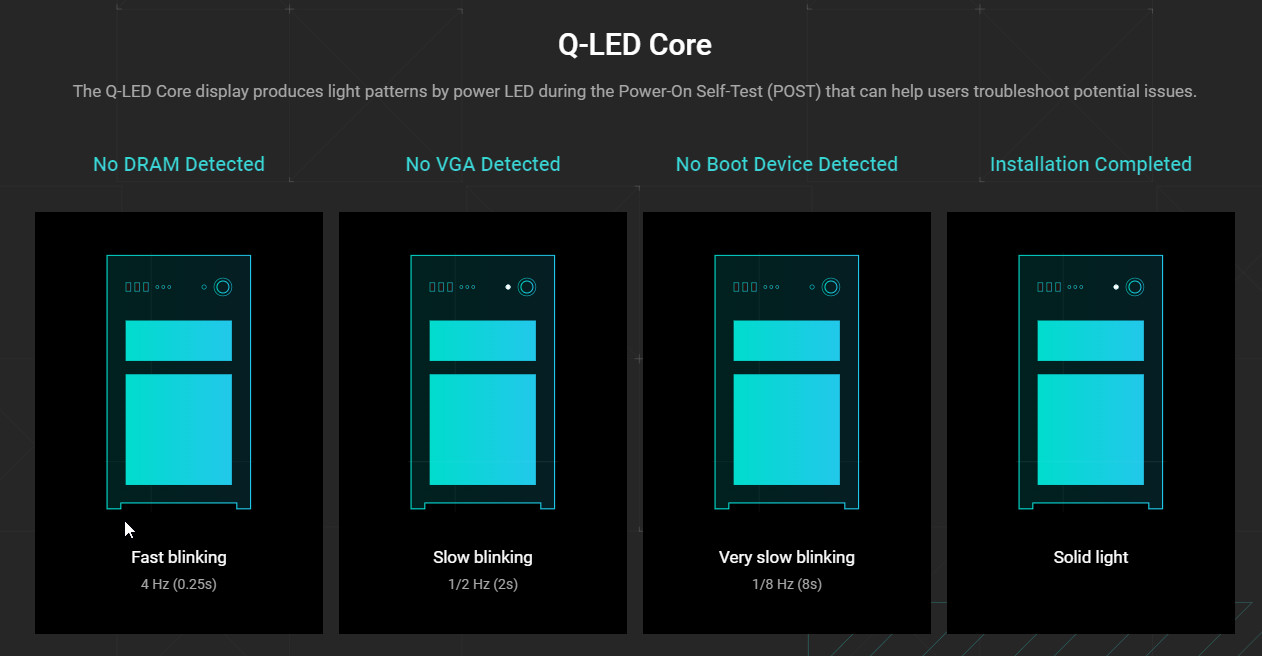Click the power button icon in No DRAM Detected case
1262x656 pixels.
pyautogui.click(x=223, y=287)
